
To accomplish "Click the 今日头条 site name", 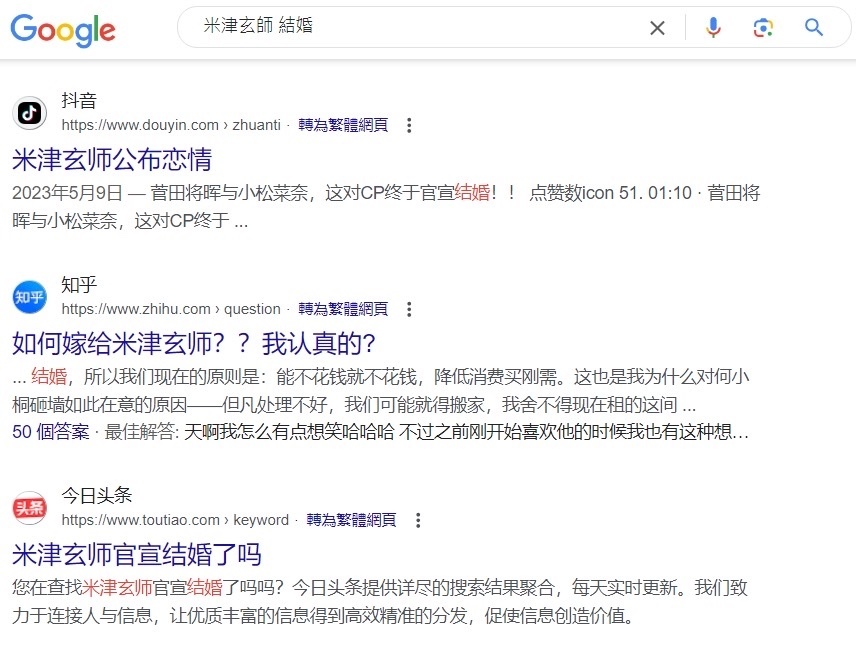I will click(x=97, y=495).
